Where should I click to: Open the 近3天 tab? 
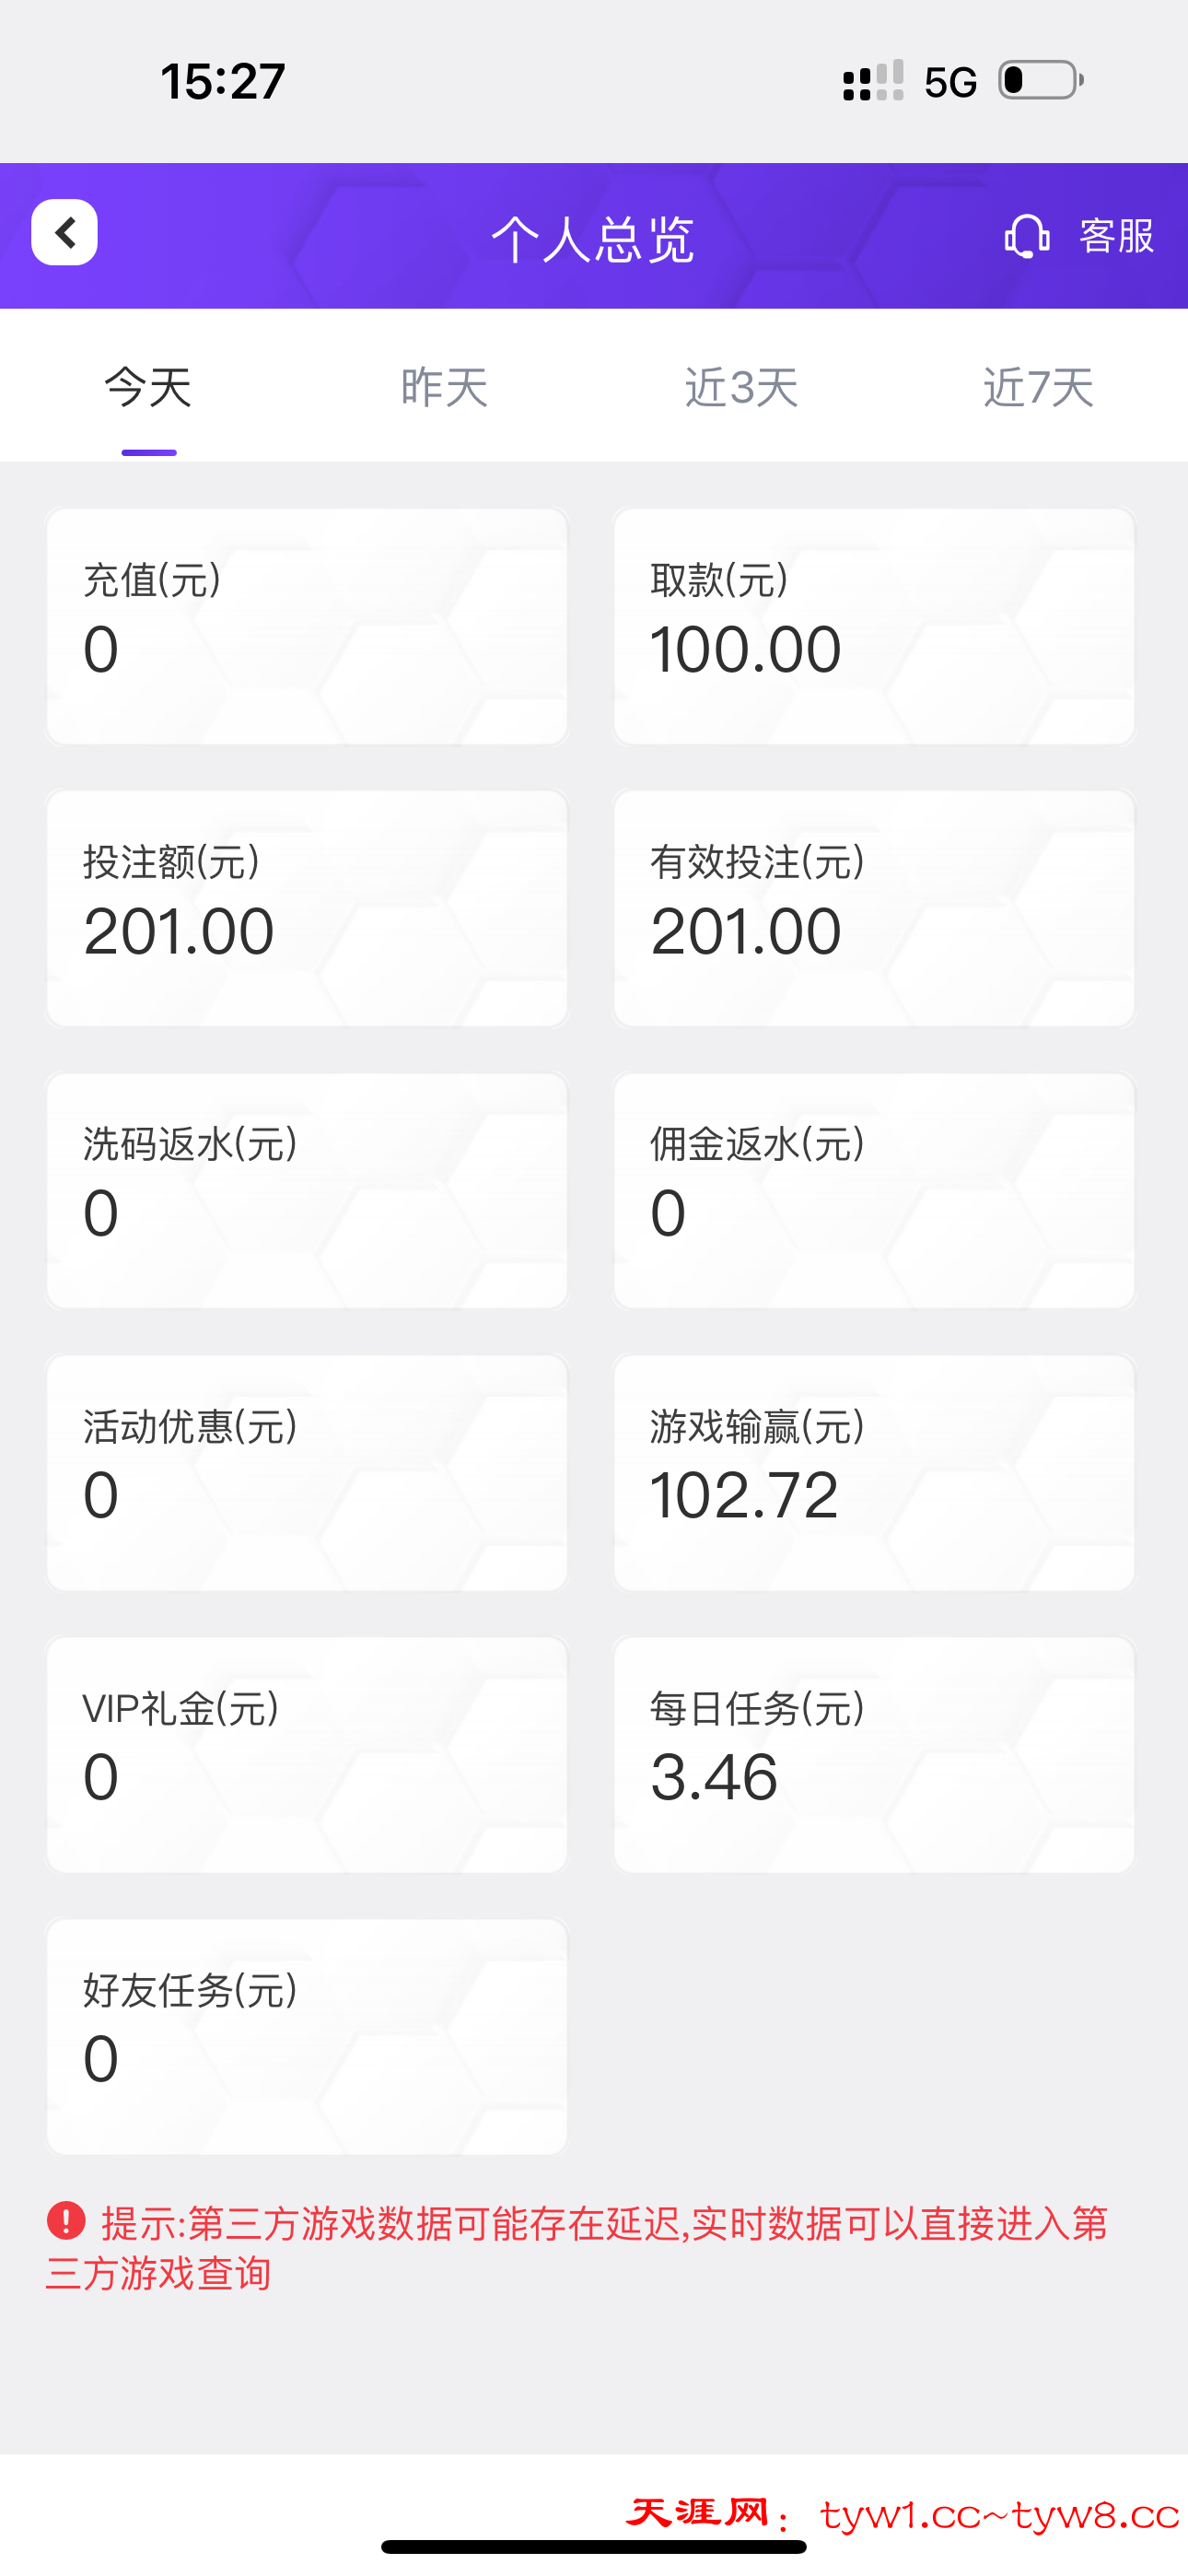pyautogui.click(x=741, y=387)
